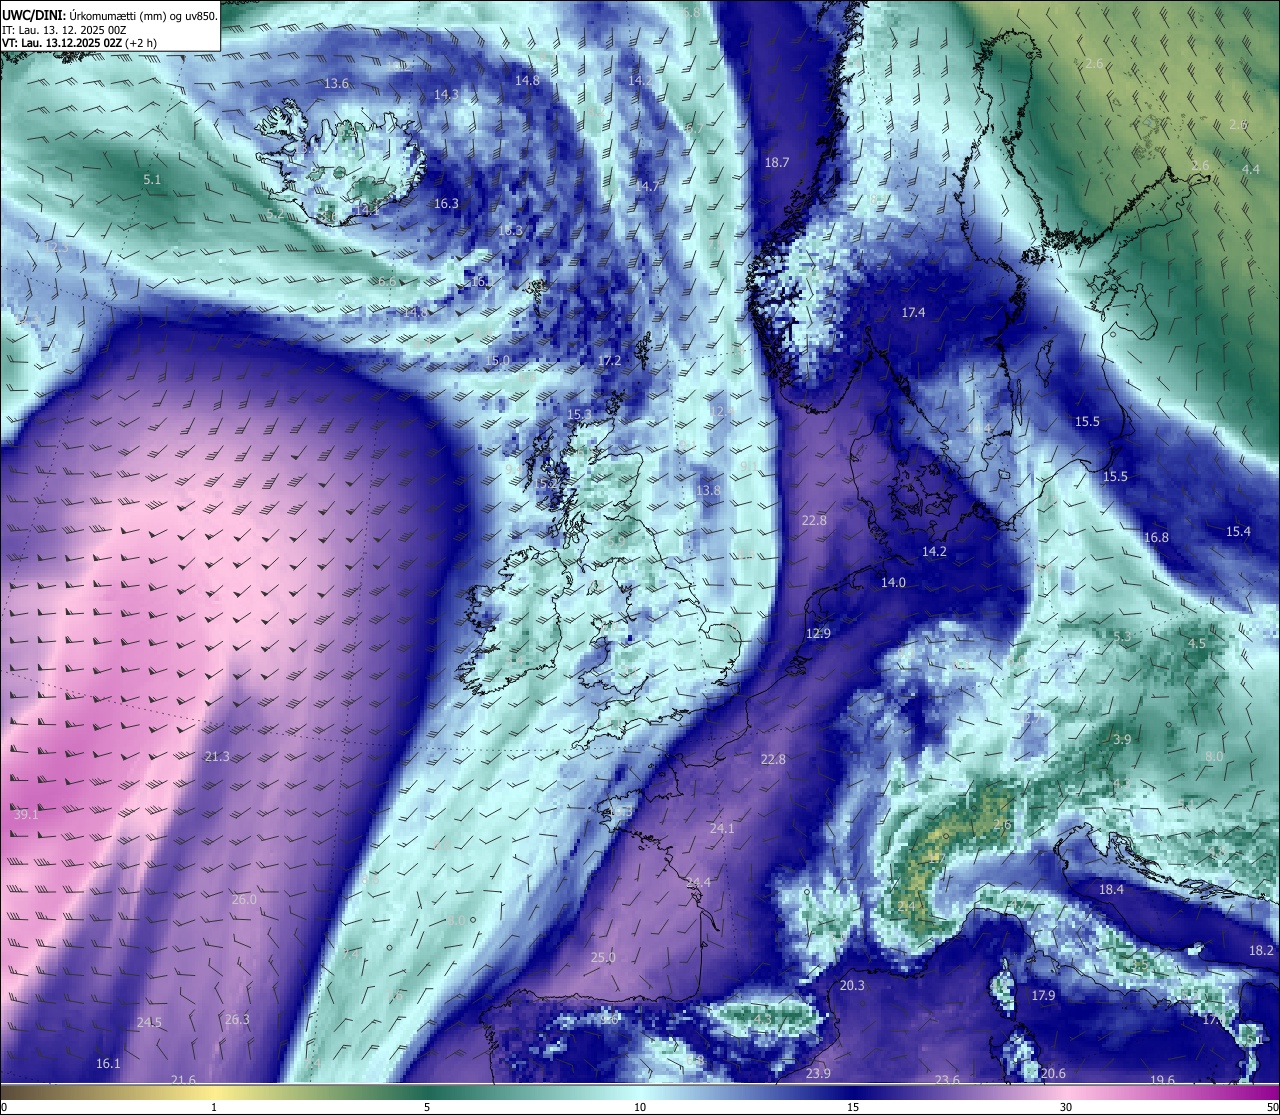Image resolution: width=1280 pixels, height=1115 pixels.
Task: Click the 14.0 value over northern Germany
Action: coord(893,583)
